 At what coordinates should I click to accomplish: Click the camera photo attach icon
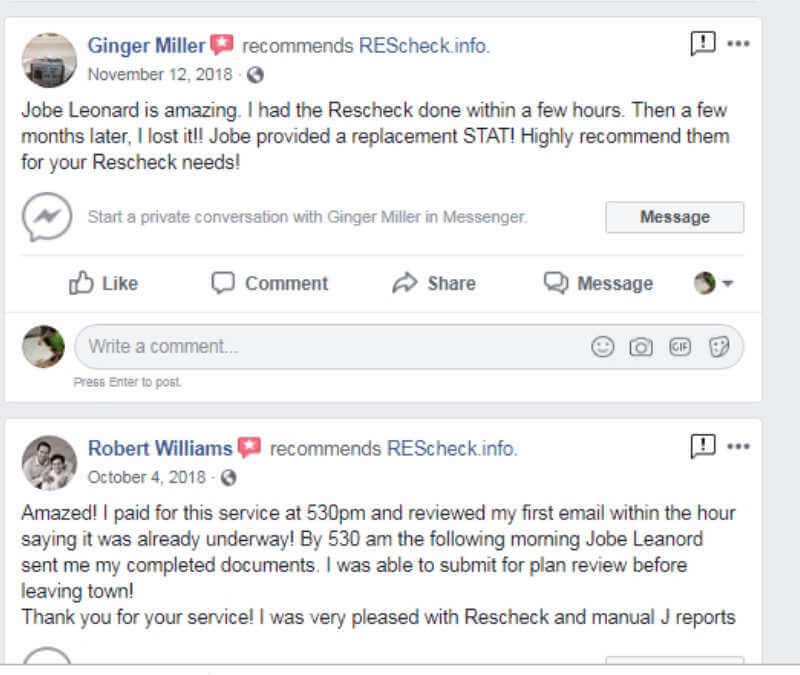(x=640, y=347)
